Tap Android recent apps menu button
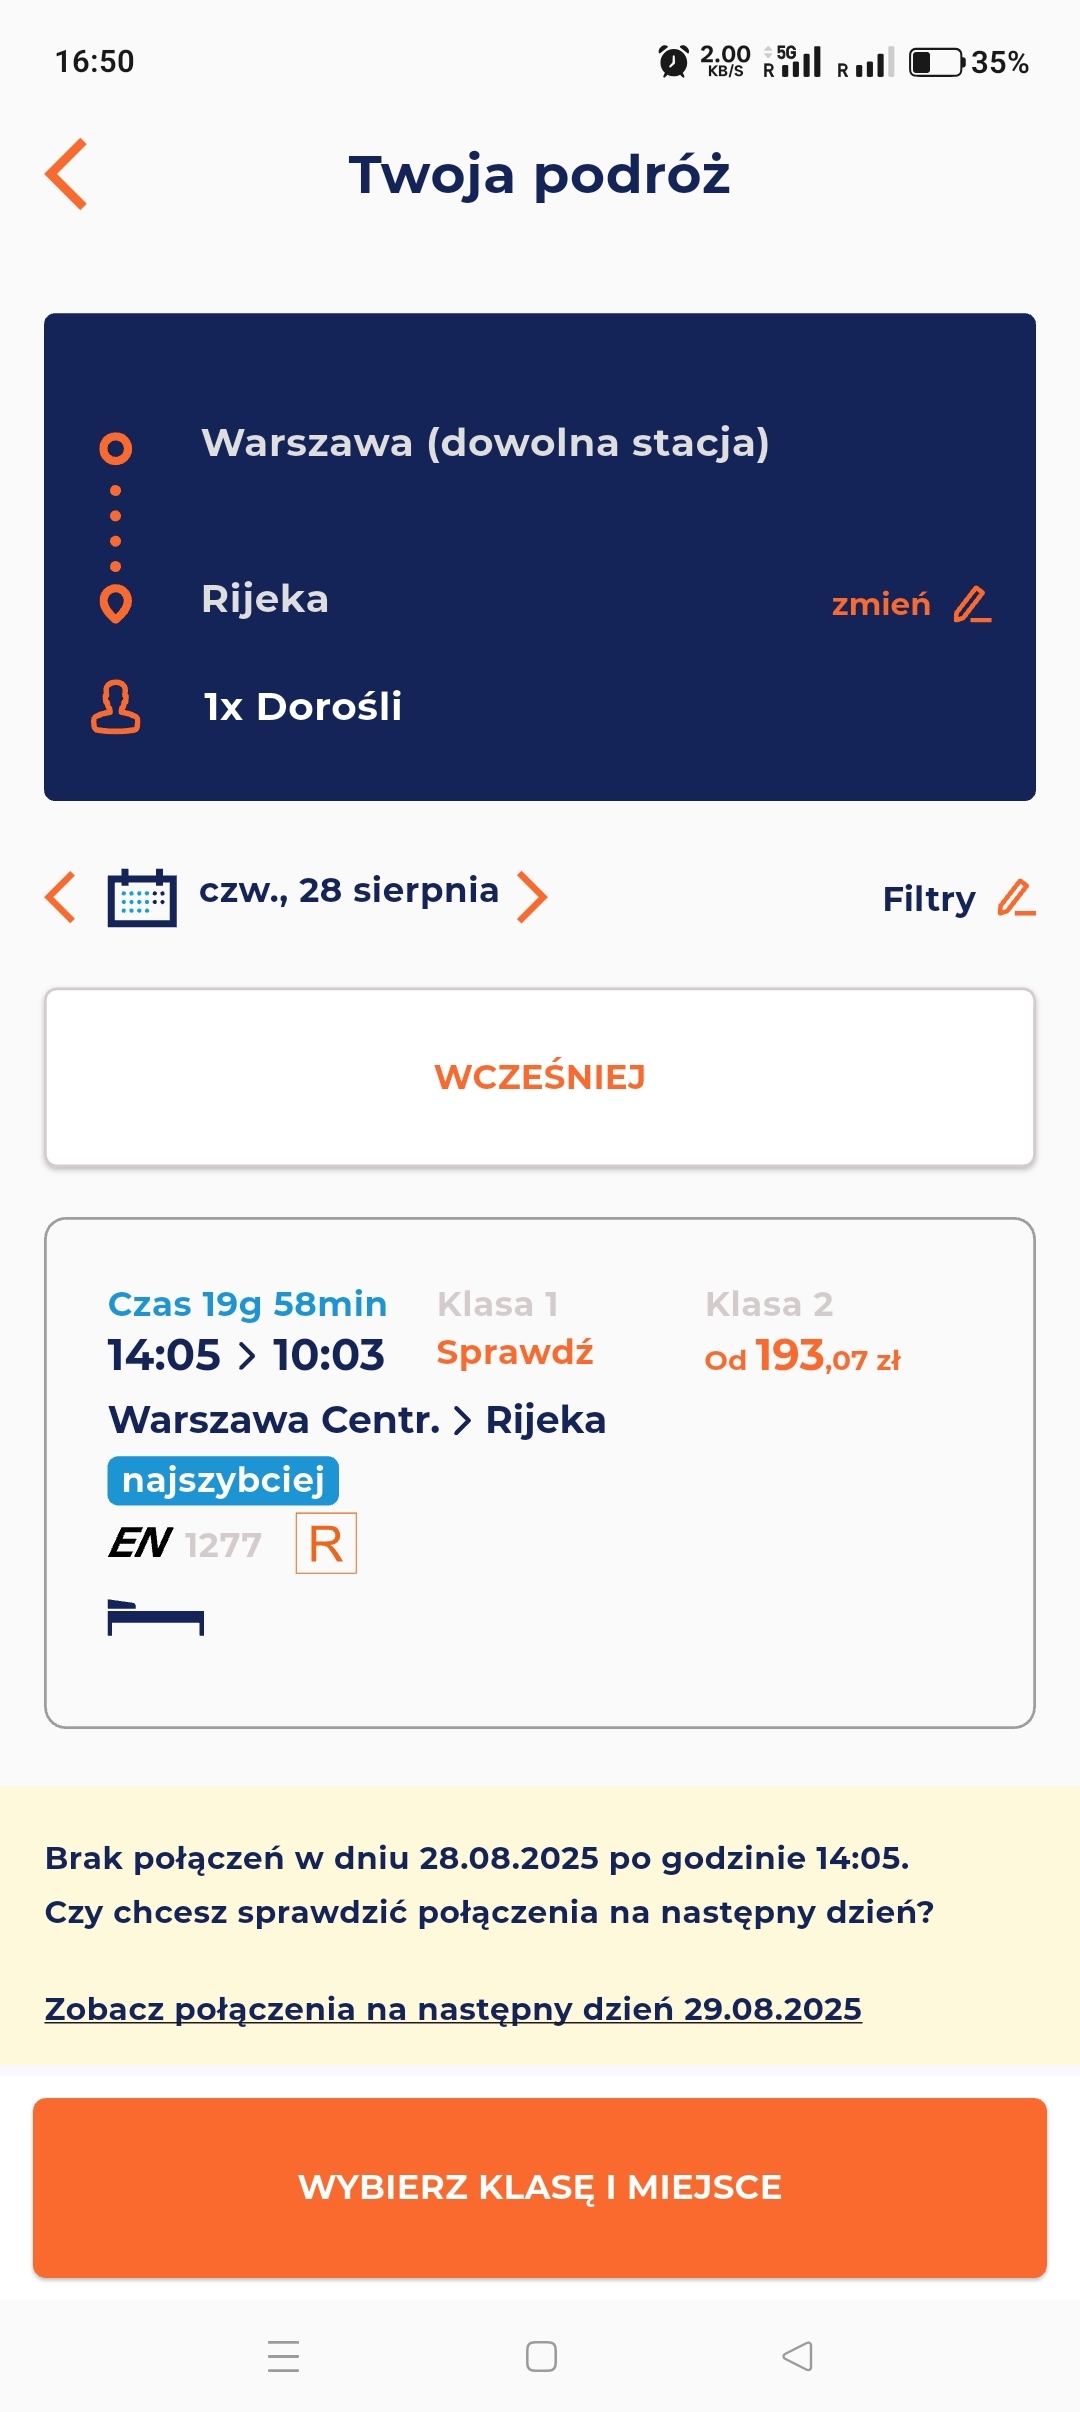The height and width of the screenshot is (2412, 1080). pos(284,2356)
